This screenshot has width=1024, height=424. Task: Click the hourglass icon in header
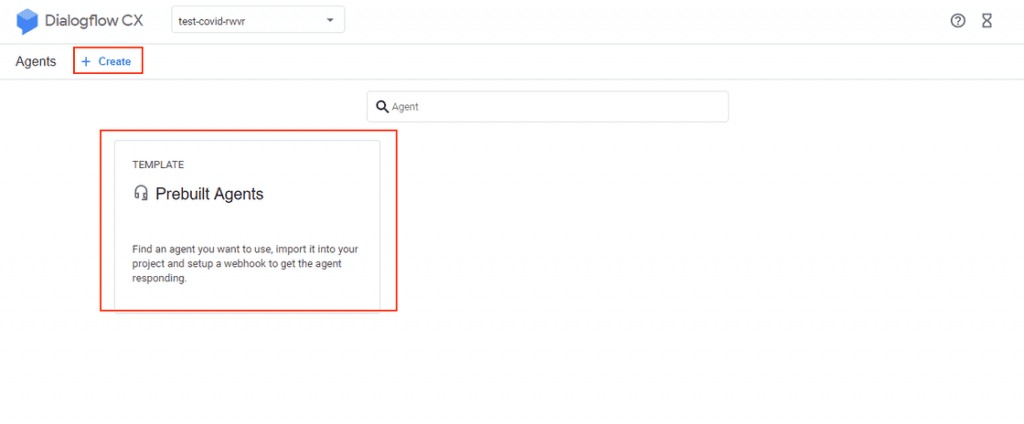coord(987,21)
